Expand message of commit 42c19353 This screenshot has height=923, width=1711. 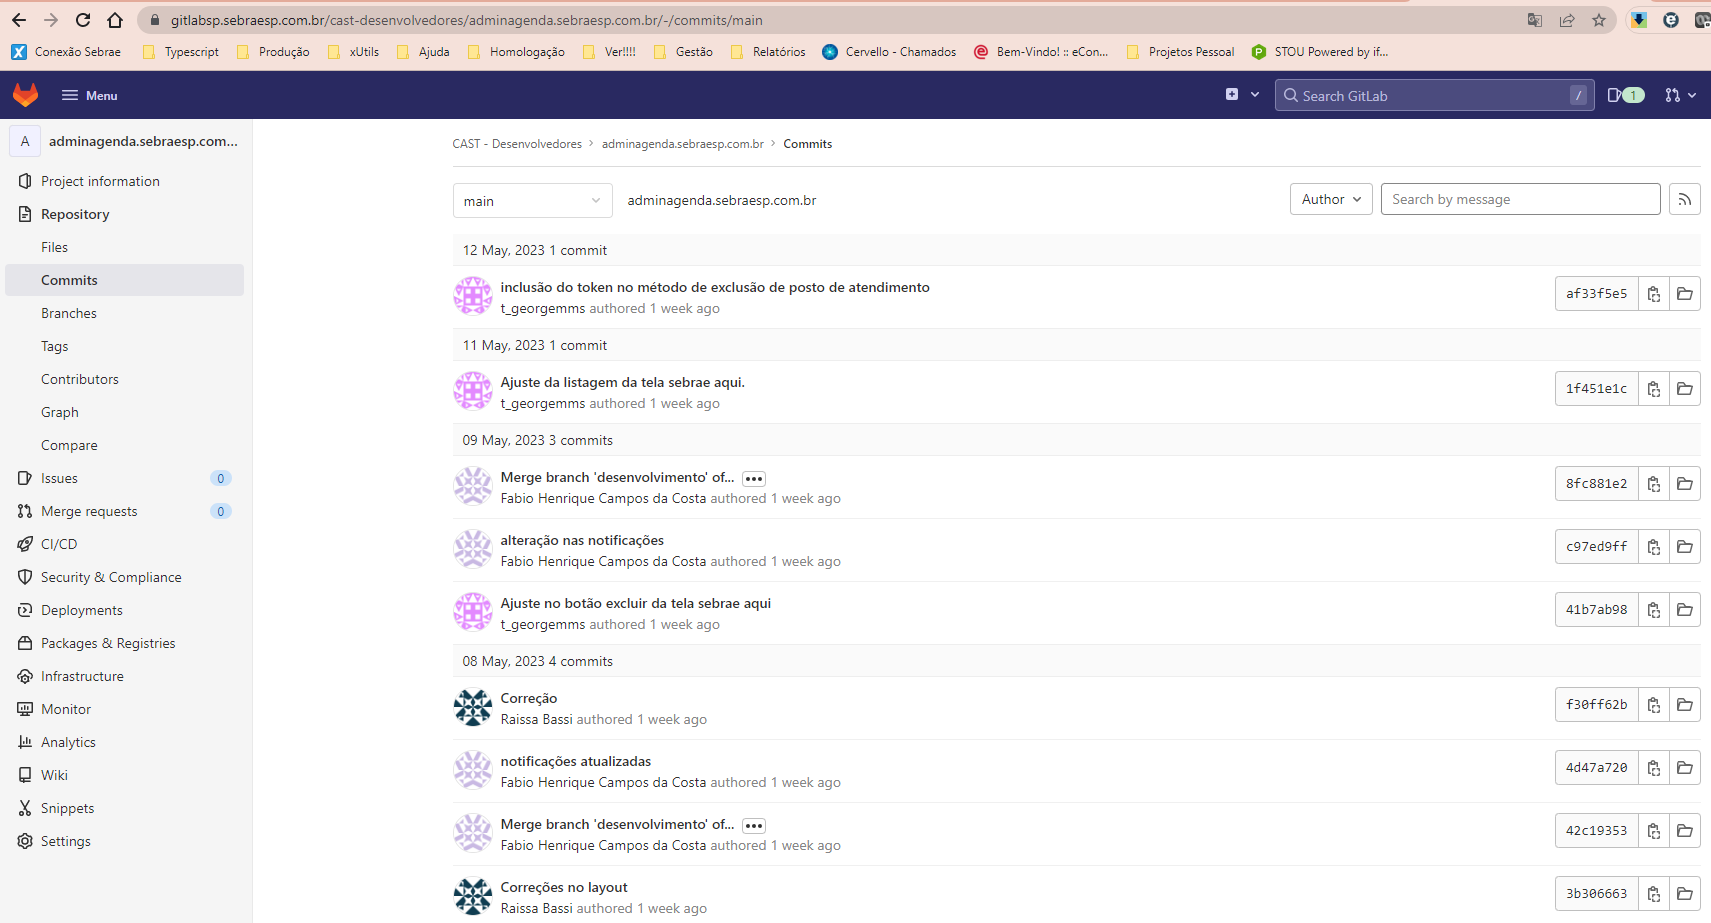754,826
